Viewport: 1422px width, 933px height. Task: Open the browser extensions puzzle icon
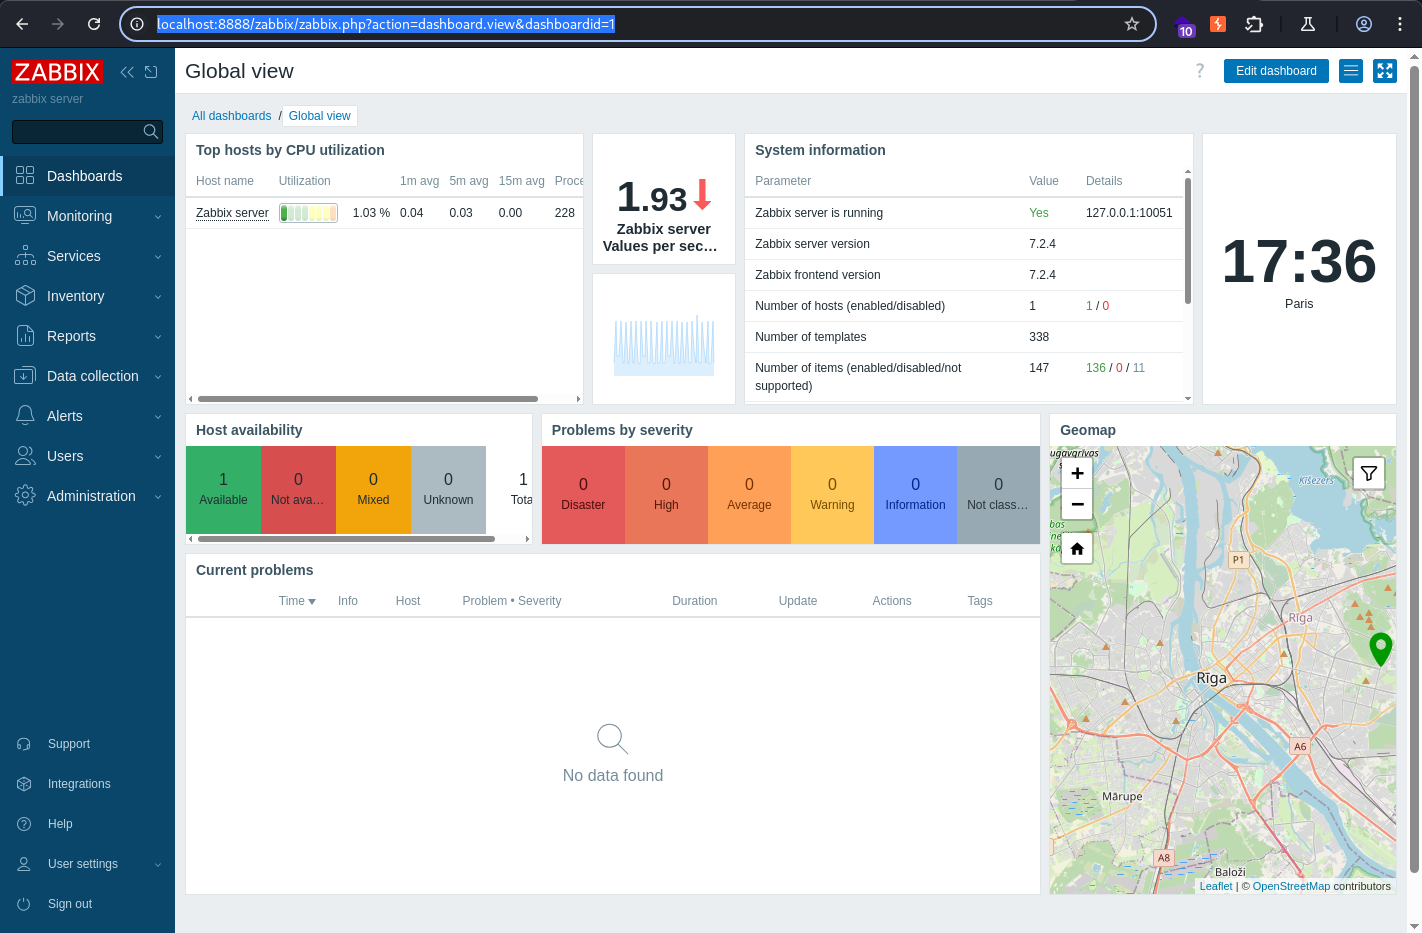tap(1254, 24)
